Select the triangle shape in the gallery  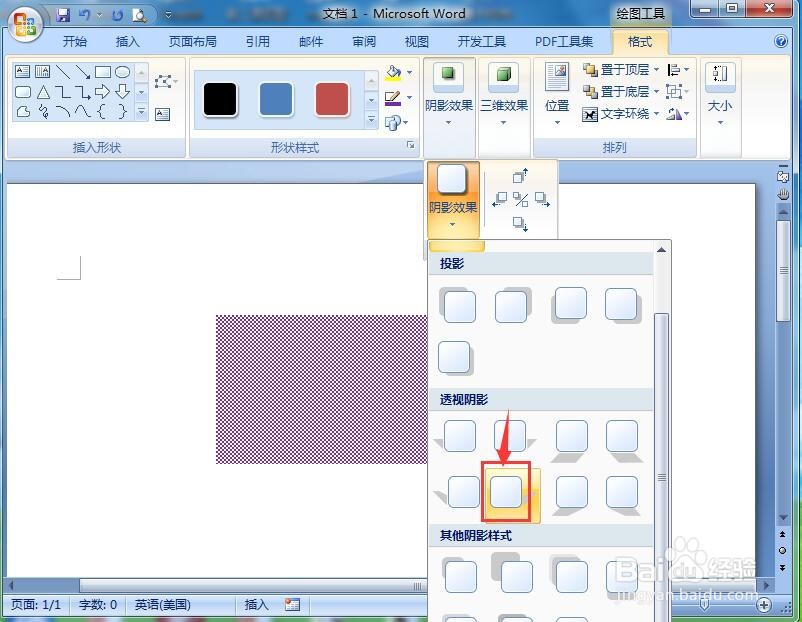pos(43,92)
